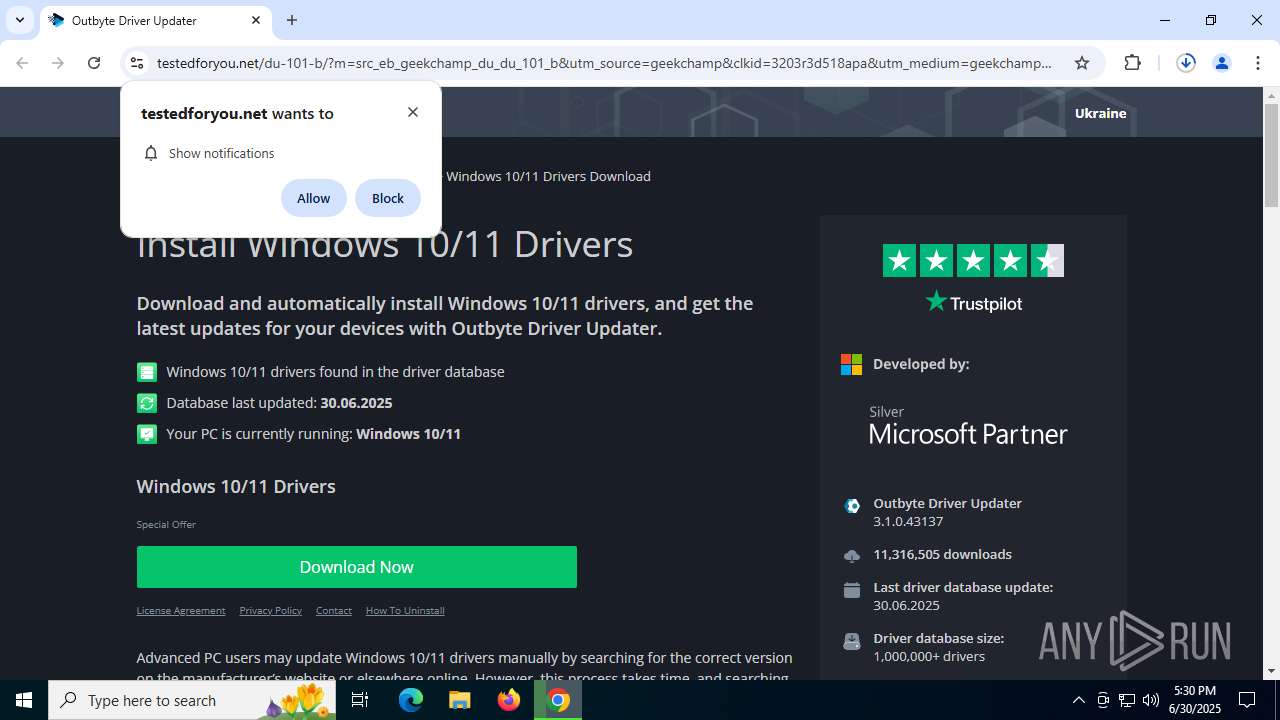Open the Windows Start menu
This screenshot has width=1280, height=720.
coord(24,700)
